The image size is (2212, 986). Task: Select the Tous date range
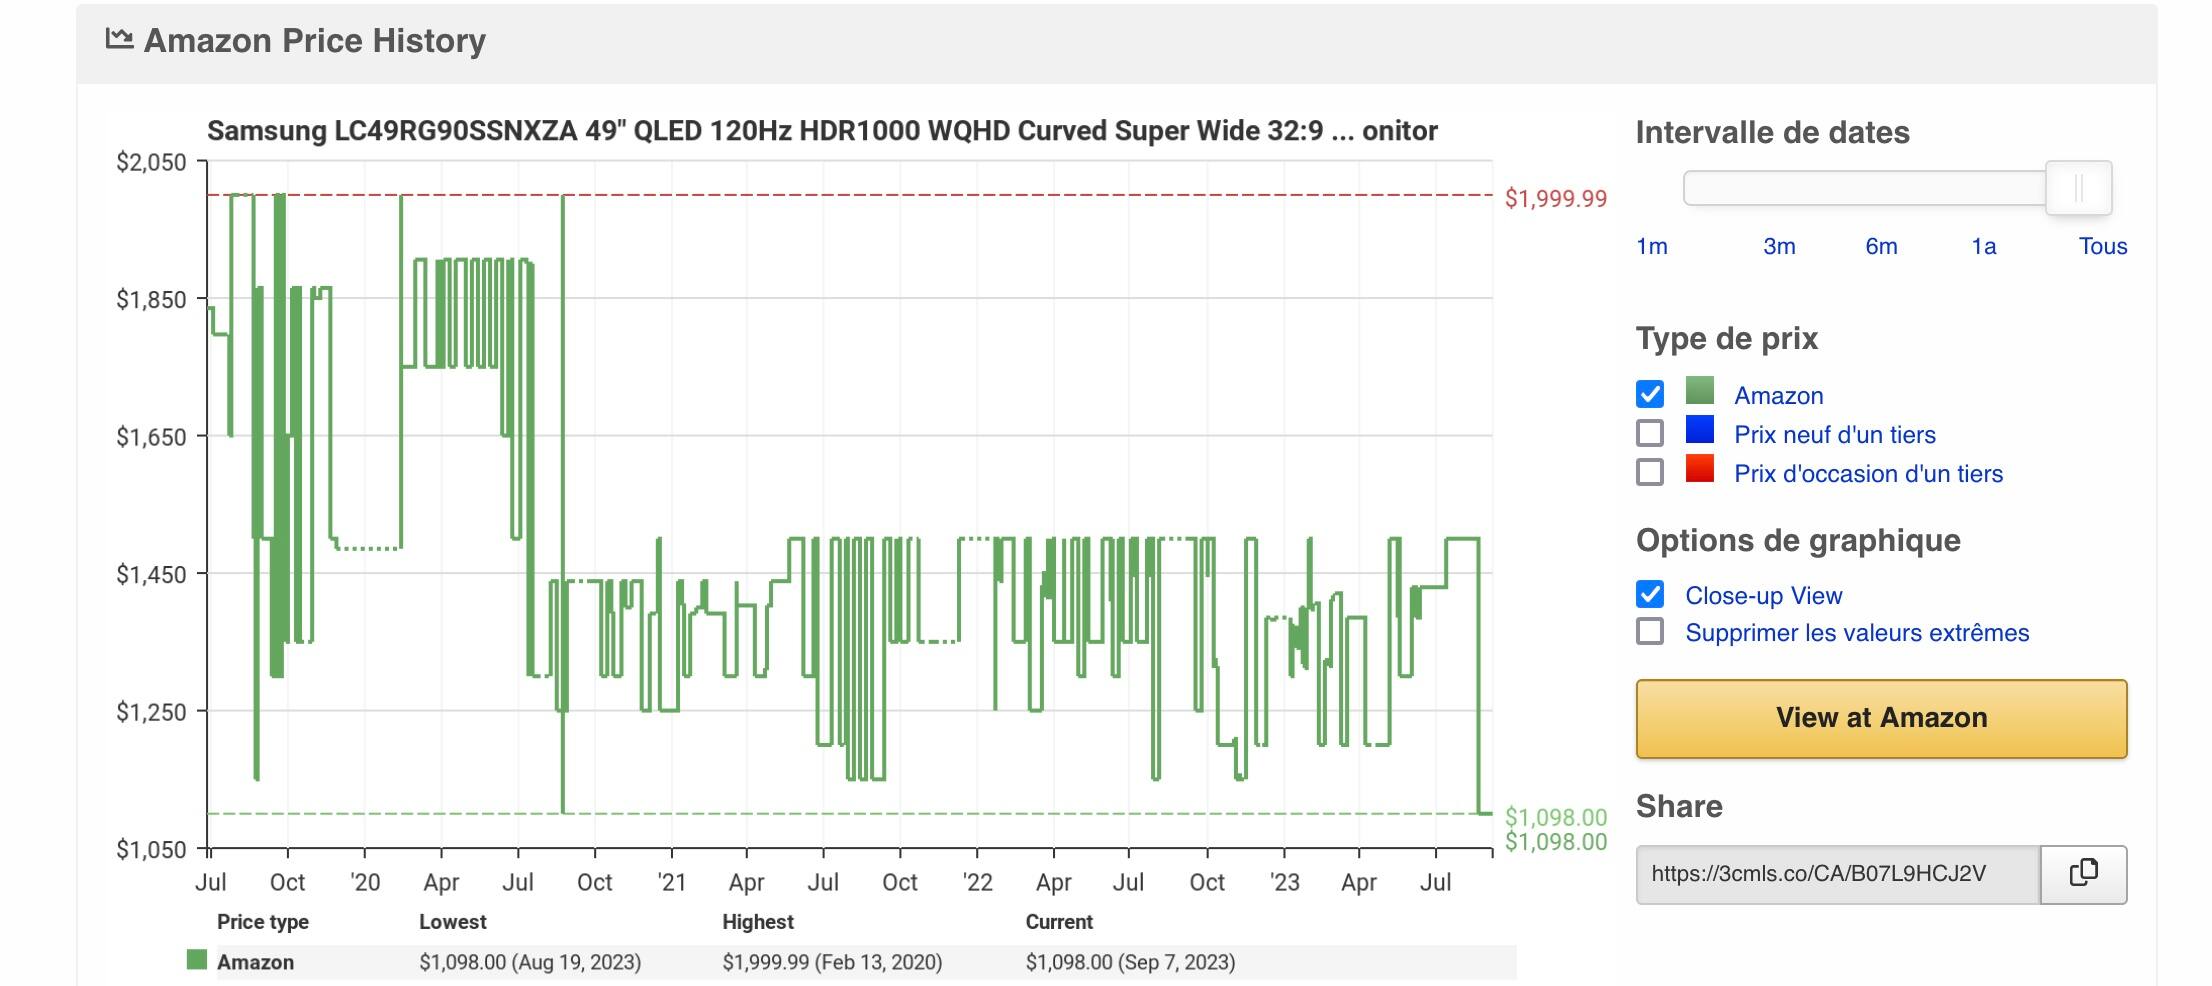click(2103, 246)
